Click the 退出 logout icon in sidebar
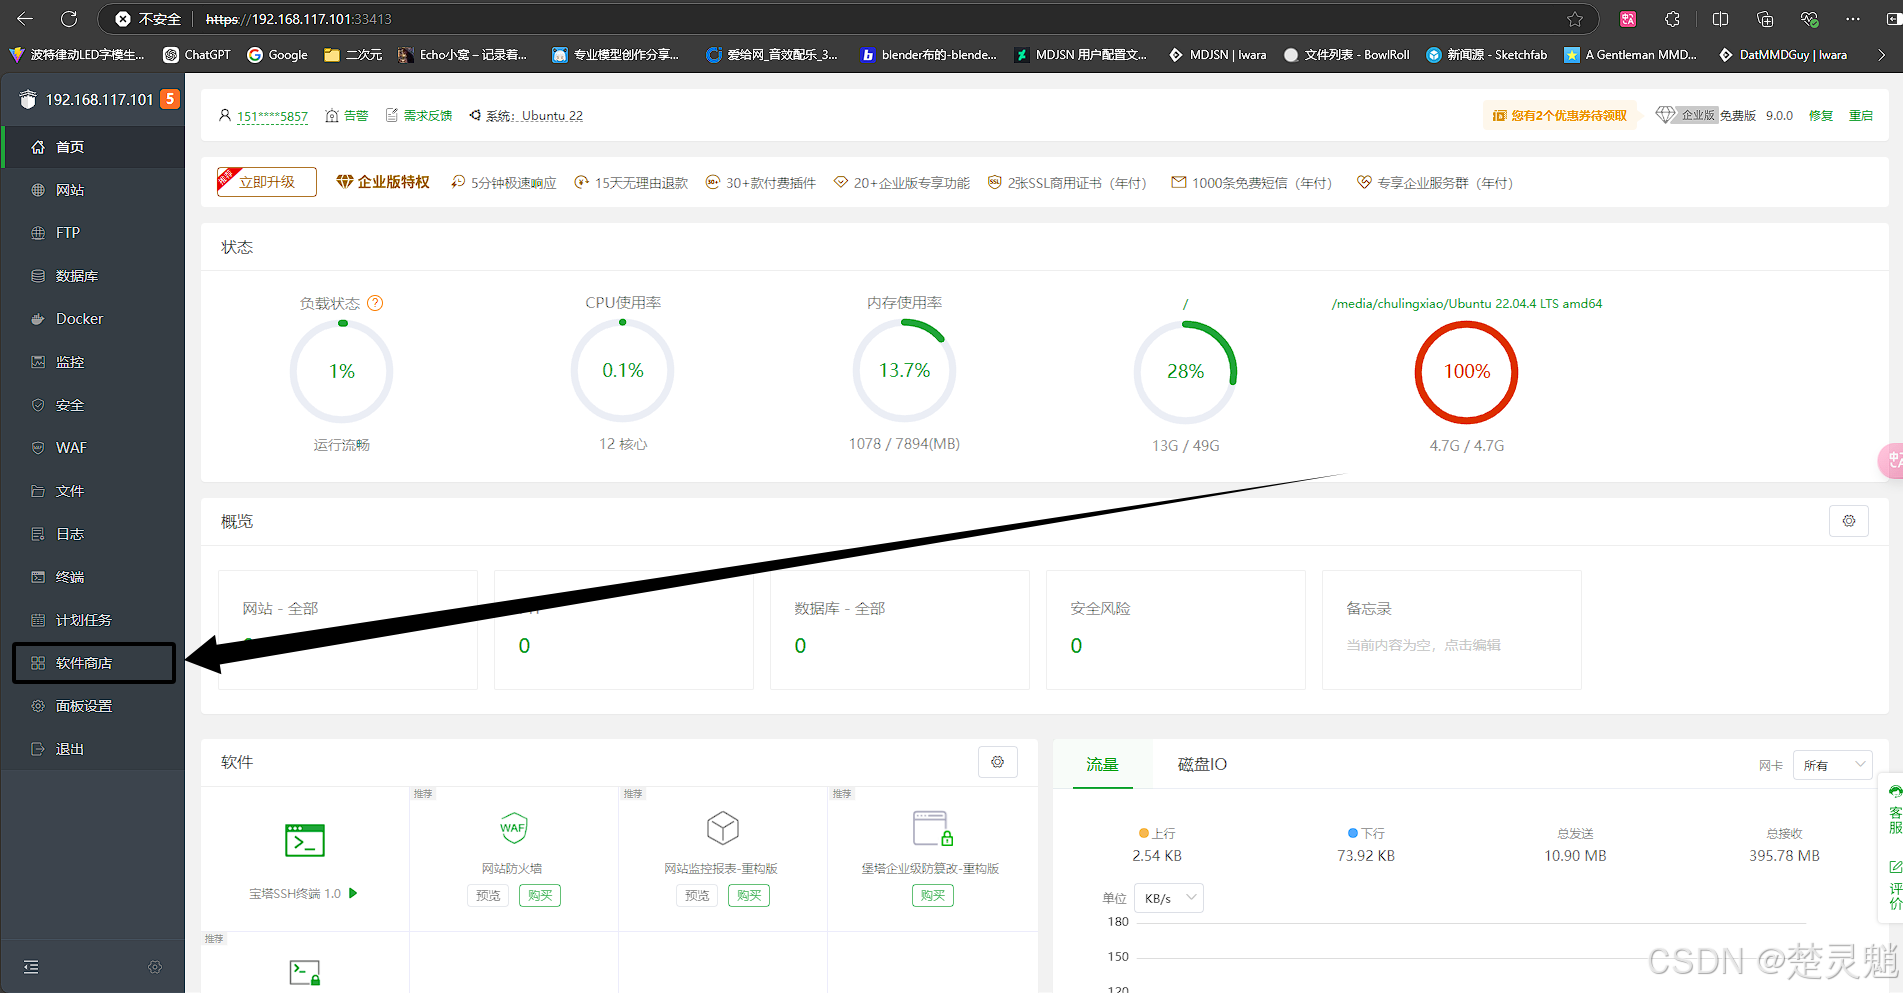 [38, 749]
